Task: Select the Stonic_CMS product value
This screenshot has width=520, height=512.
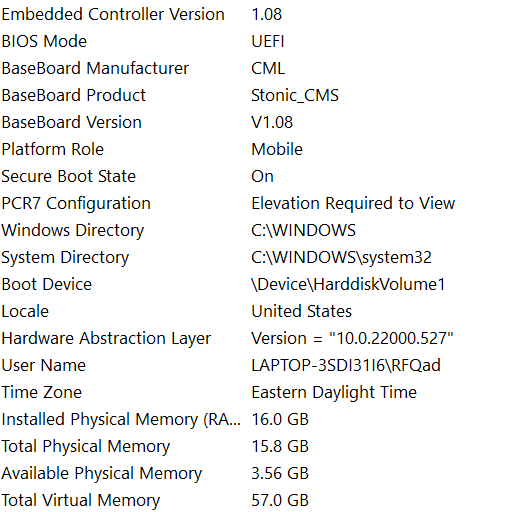Action: (295, 95)
